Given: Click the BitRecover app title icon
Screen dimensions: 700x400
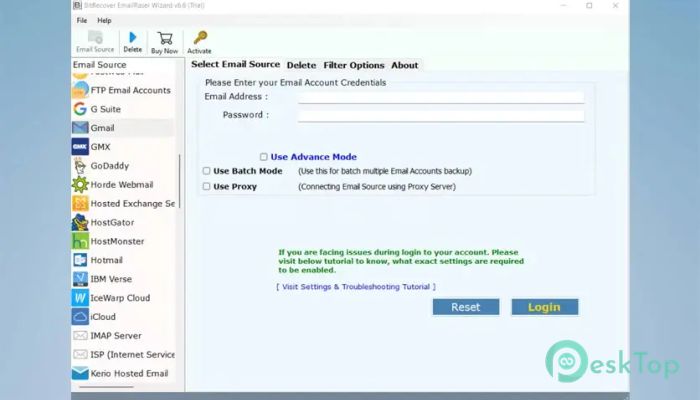Looking at the screenshot, I should tap(78, 5).
